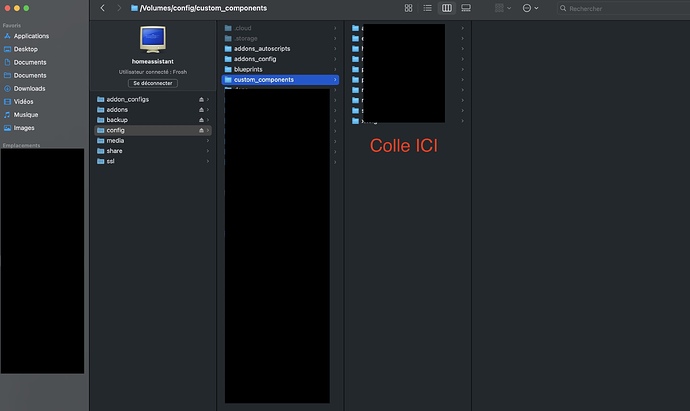Select the media folder
690x411 pixels.
(153, 140)
